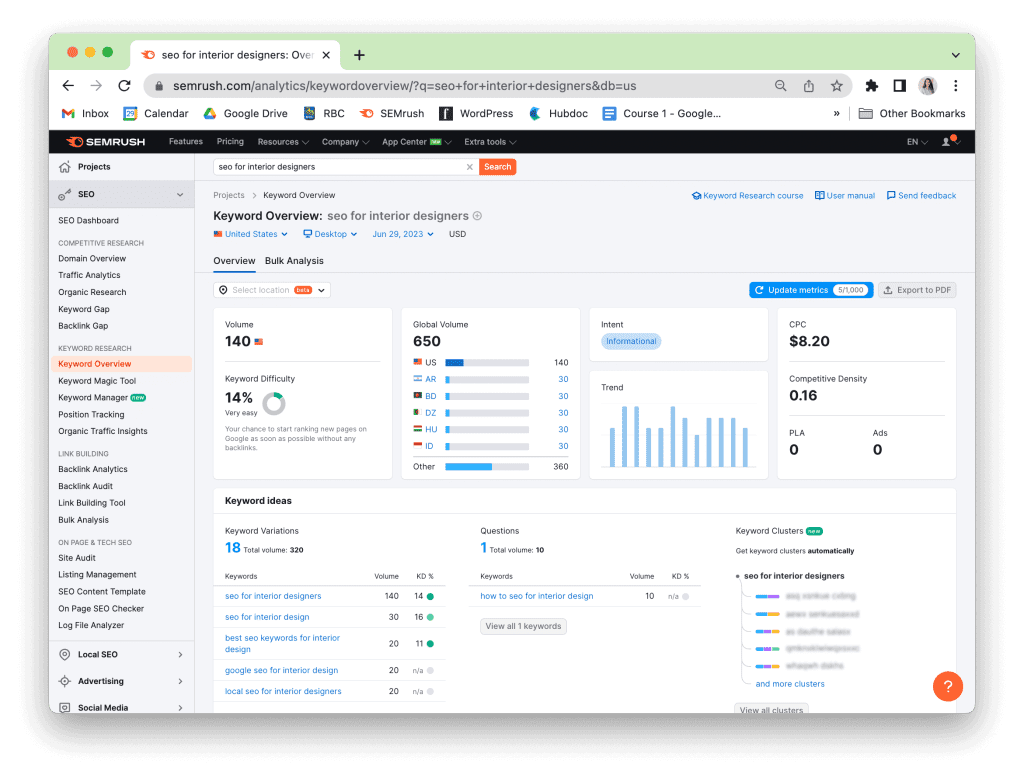This screenshot has height=778, width=1024.
Task: Add keyword using plus icon beside title
Action: 477,216
